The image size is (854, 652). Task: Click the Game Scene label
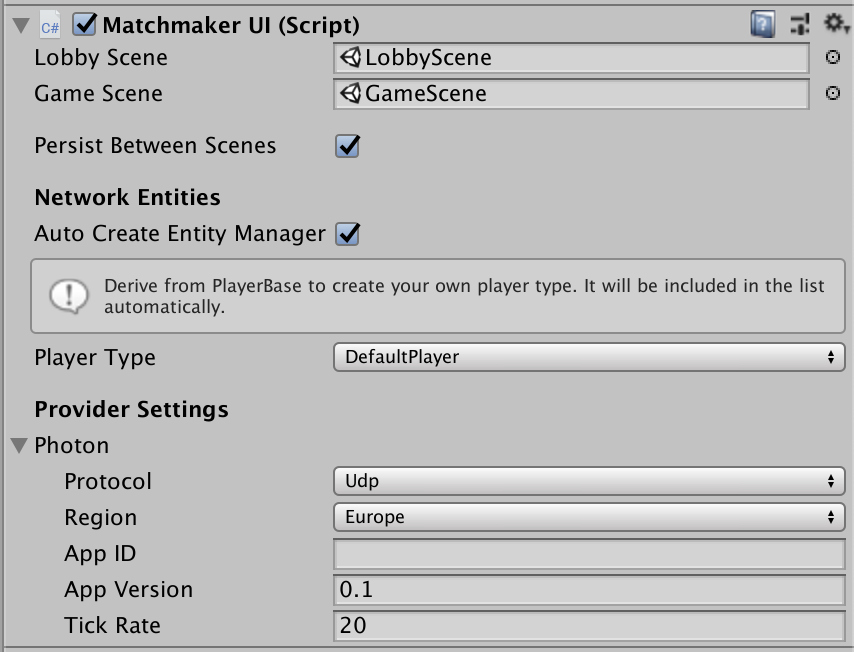pyautogui.click(x=99, y=94)
